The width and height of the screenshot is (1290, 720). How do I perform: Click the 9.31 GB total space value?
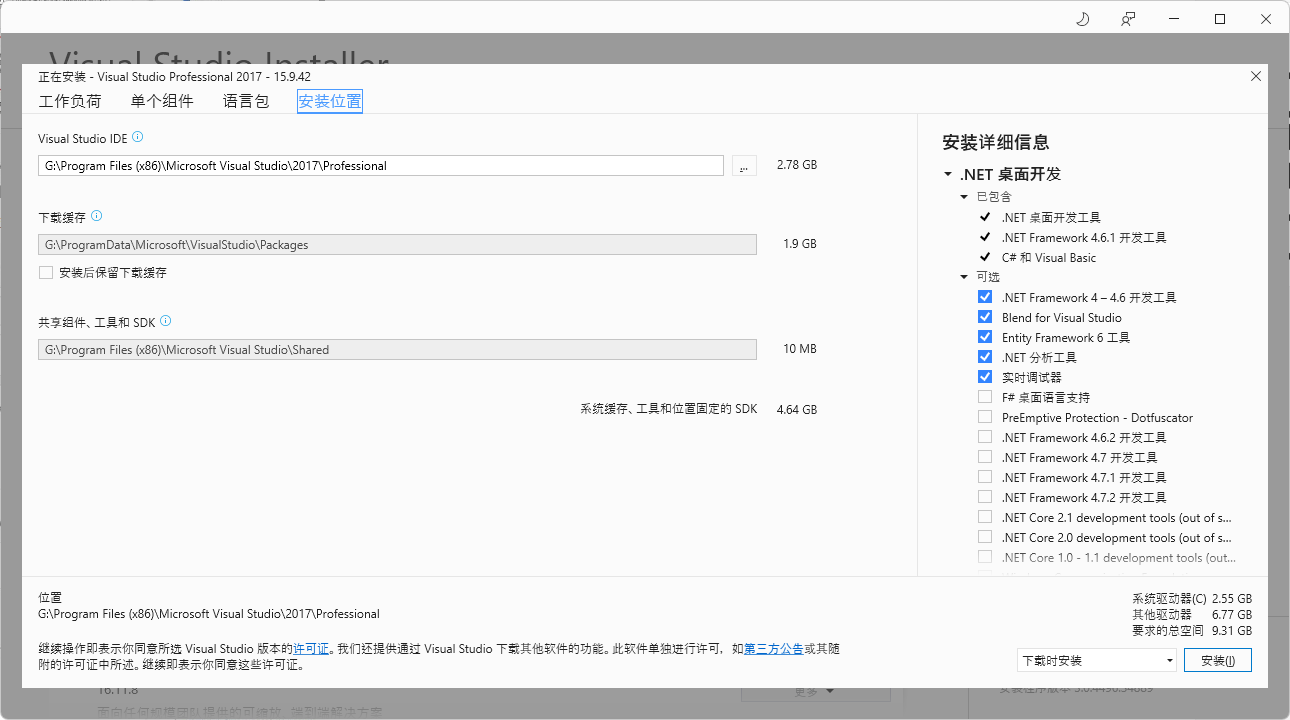[x=1231, y=631]
